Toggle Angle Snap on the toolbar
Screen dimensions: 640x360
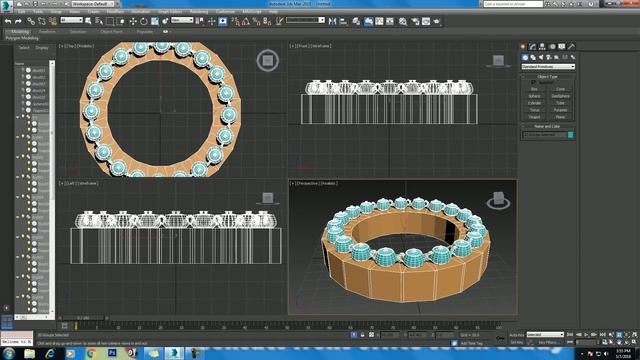tap(246, 21)
